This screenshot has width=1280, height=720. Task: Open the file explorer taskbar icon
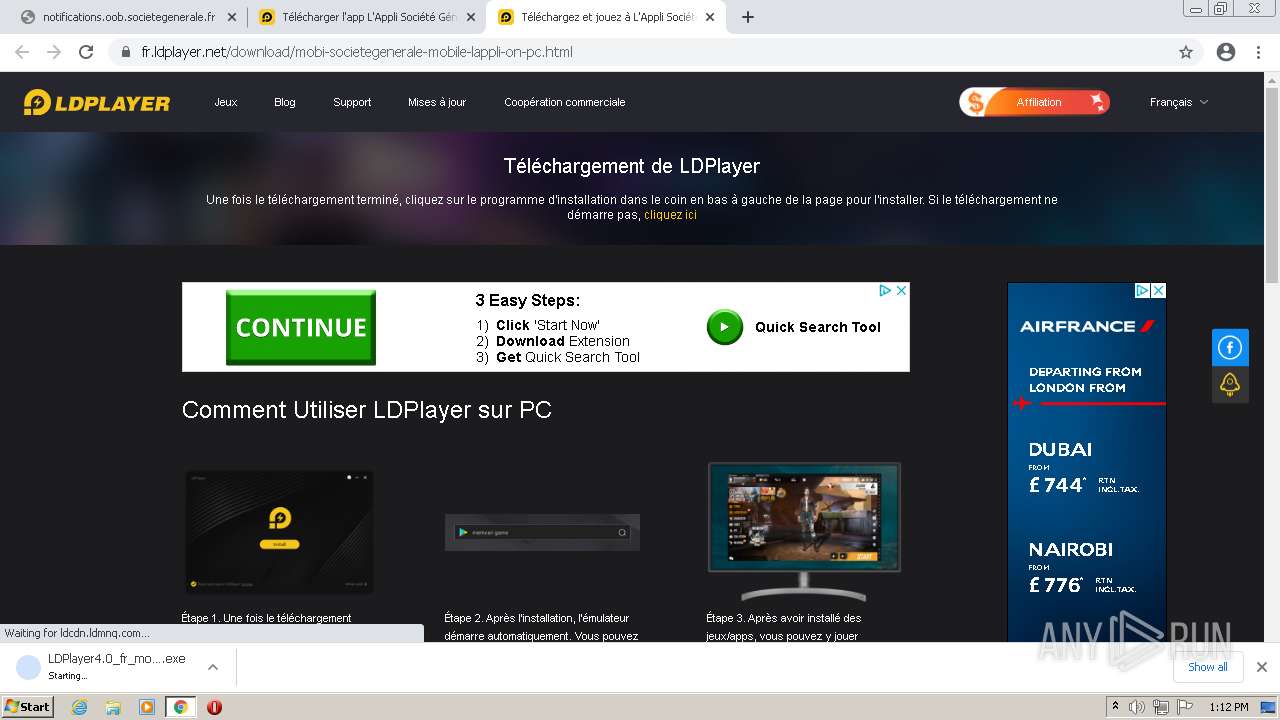pyautogui.click(x=113, y=707)
